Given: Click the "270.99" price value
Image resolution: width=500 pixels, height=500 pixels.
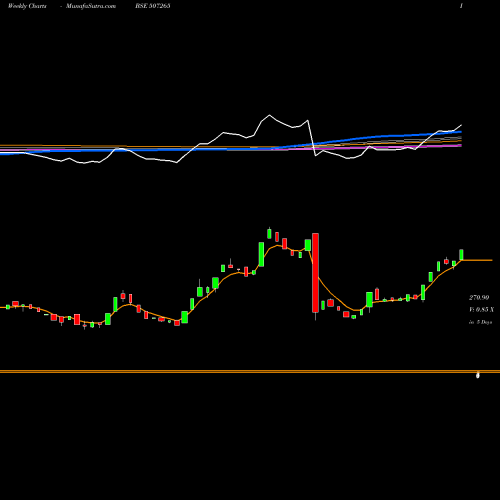Looking at the screenshot, I should 479,297.
